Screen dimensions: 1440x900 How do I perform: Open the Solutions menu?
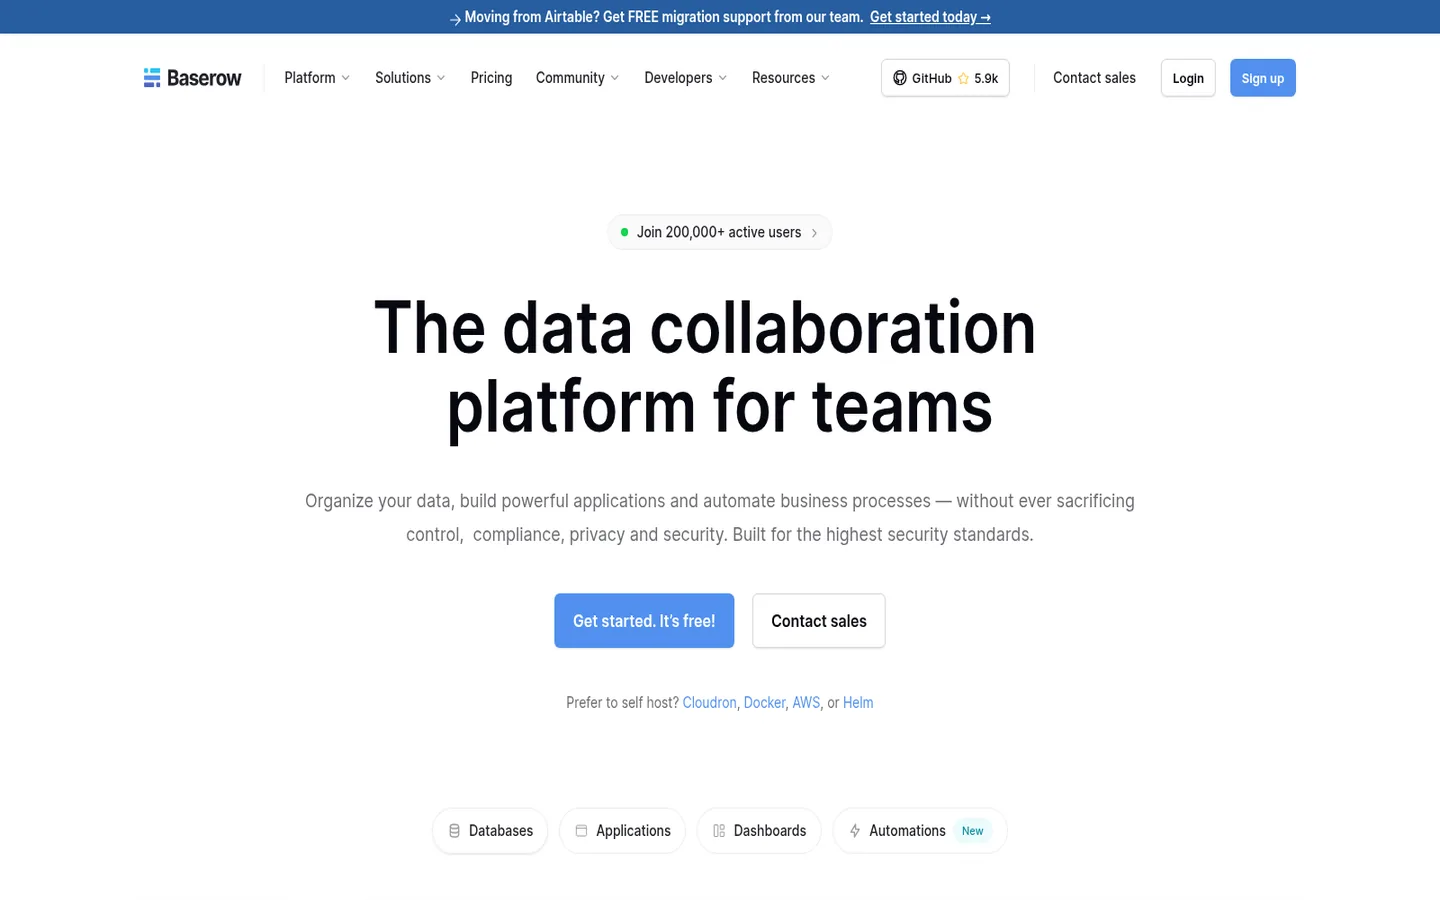coord(410,78)
